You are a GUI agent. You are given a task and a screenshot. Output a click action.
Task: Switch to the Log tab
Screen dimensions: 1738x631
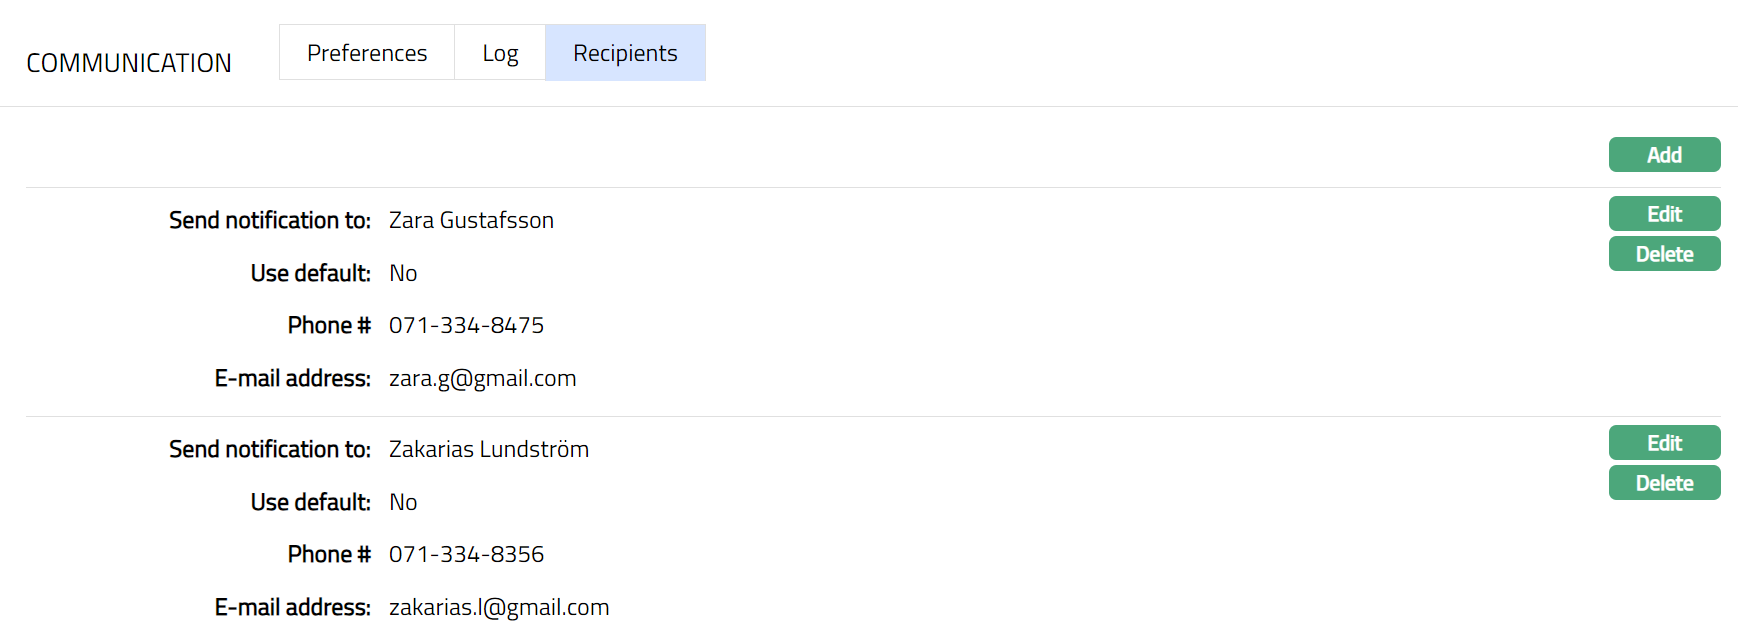pos(500,53)
